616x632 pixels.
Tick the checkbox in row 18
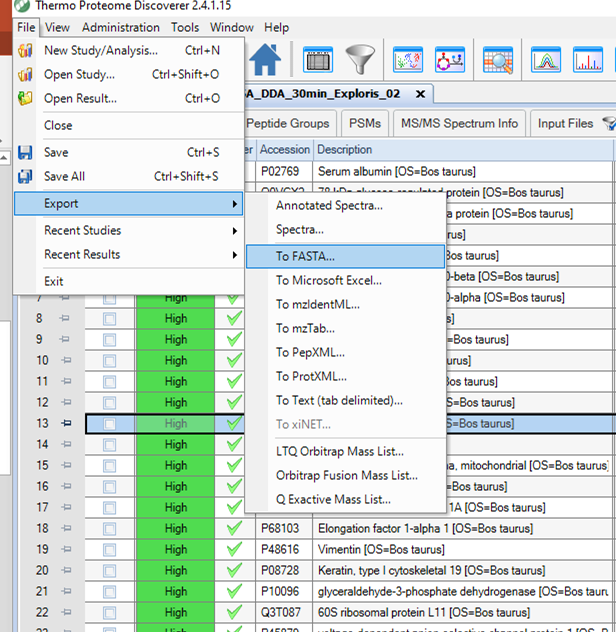[109, 529]
